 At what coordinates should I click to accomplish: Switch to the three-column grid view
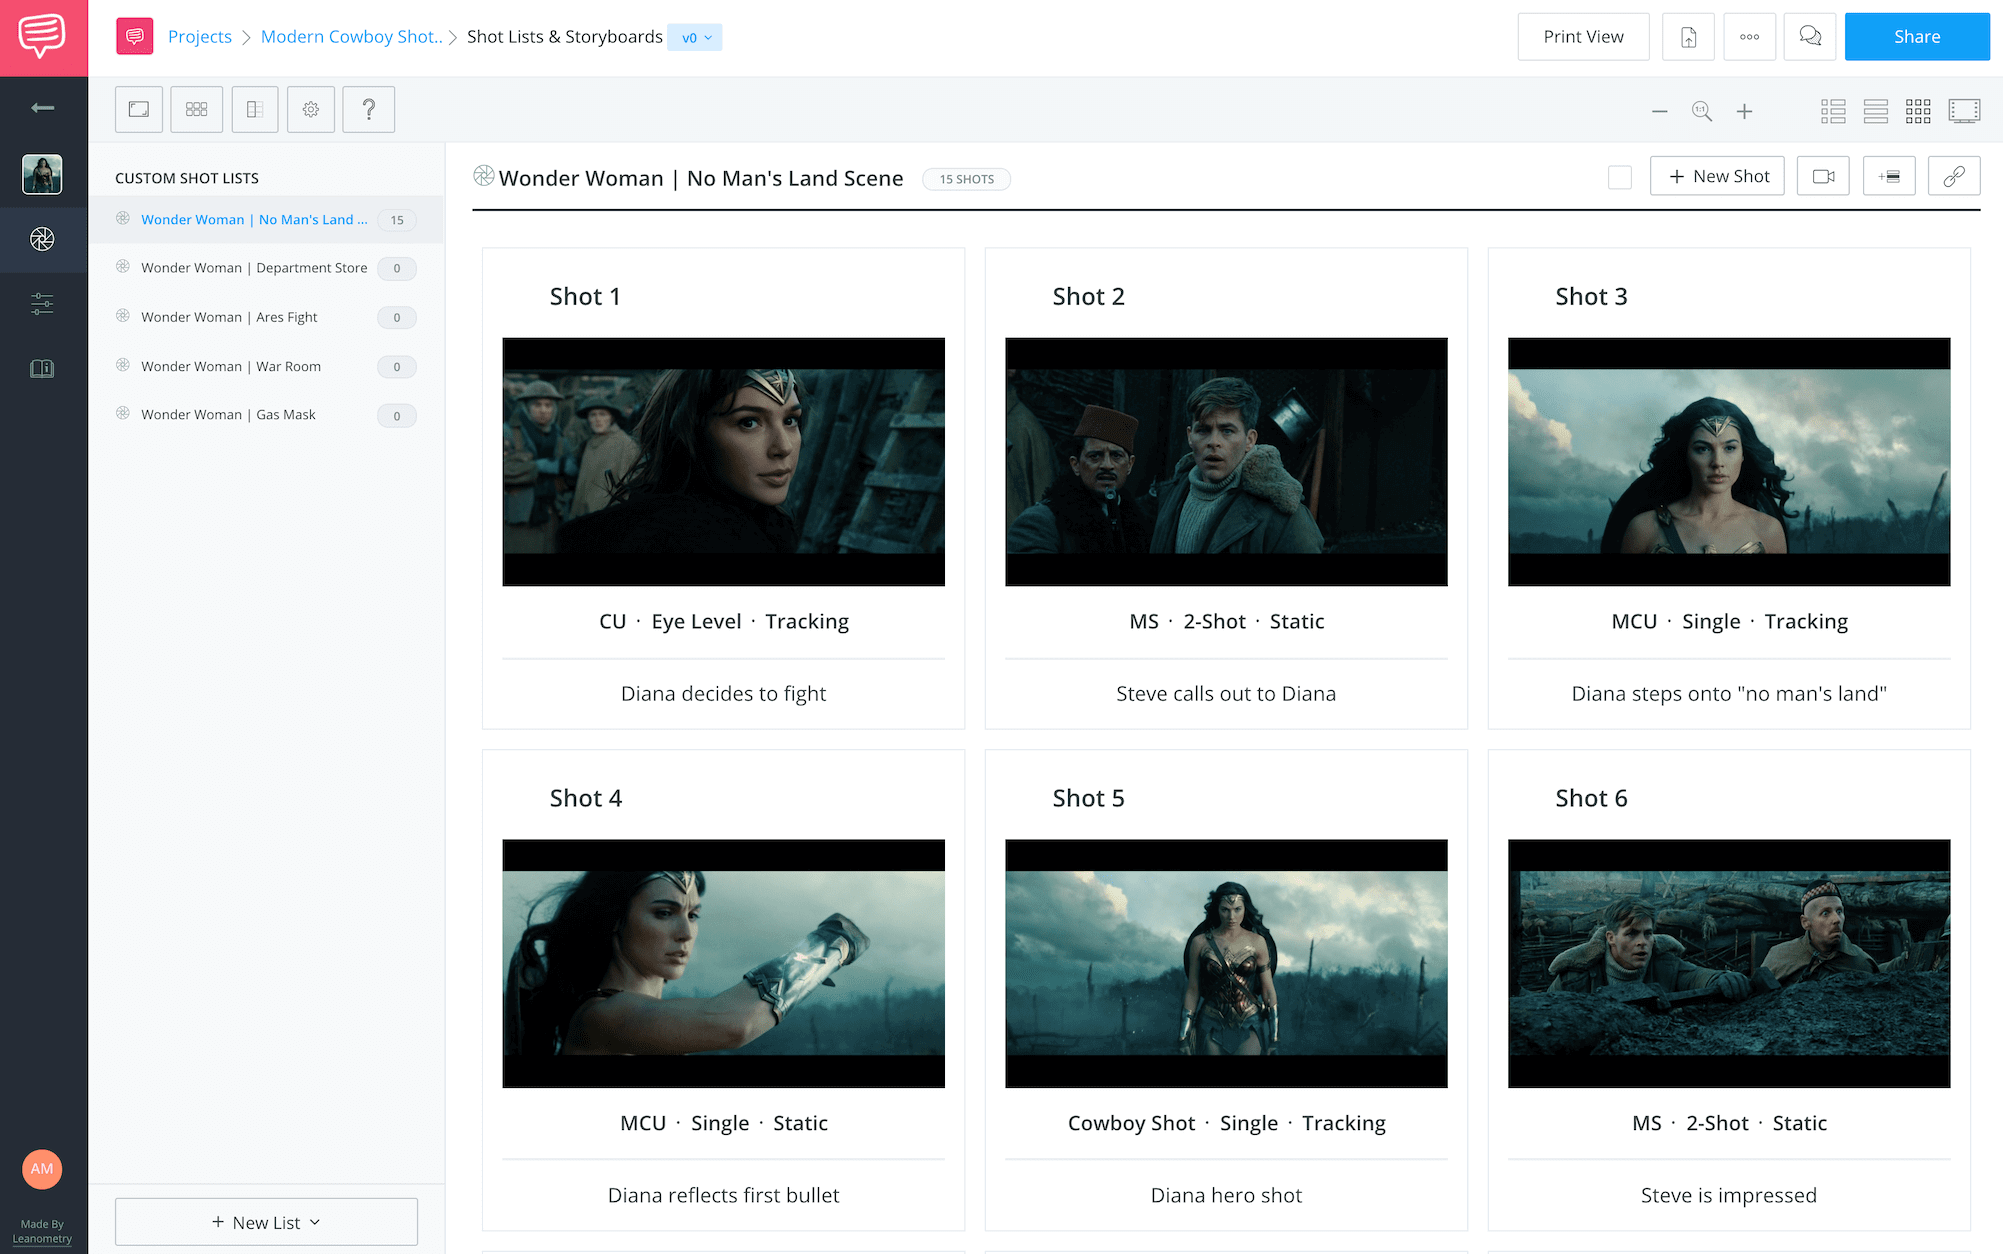1917,112
